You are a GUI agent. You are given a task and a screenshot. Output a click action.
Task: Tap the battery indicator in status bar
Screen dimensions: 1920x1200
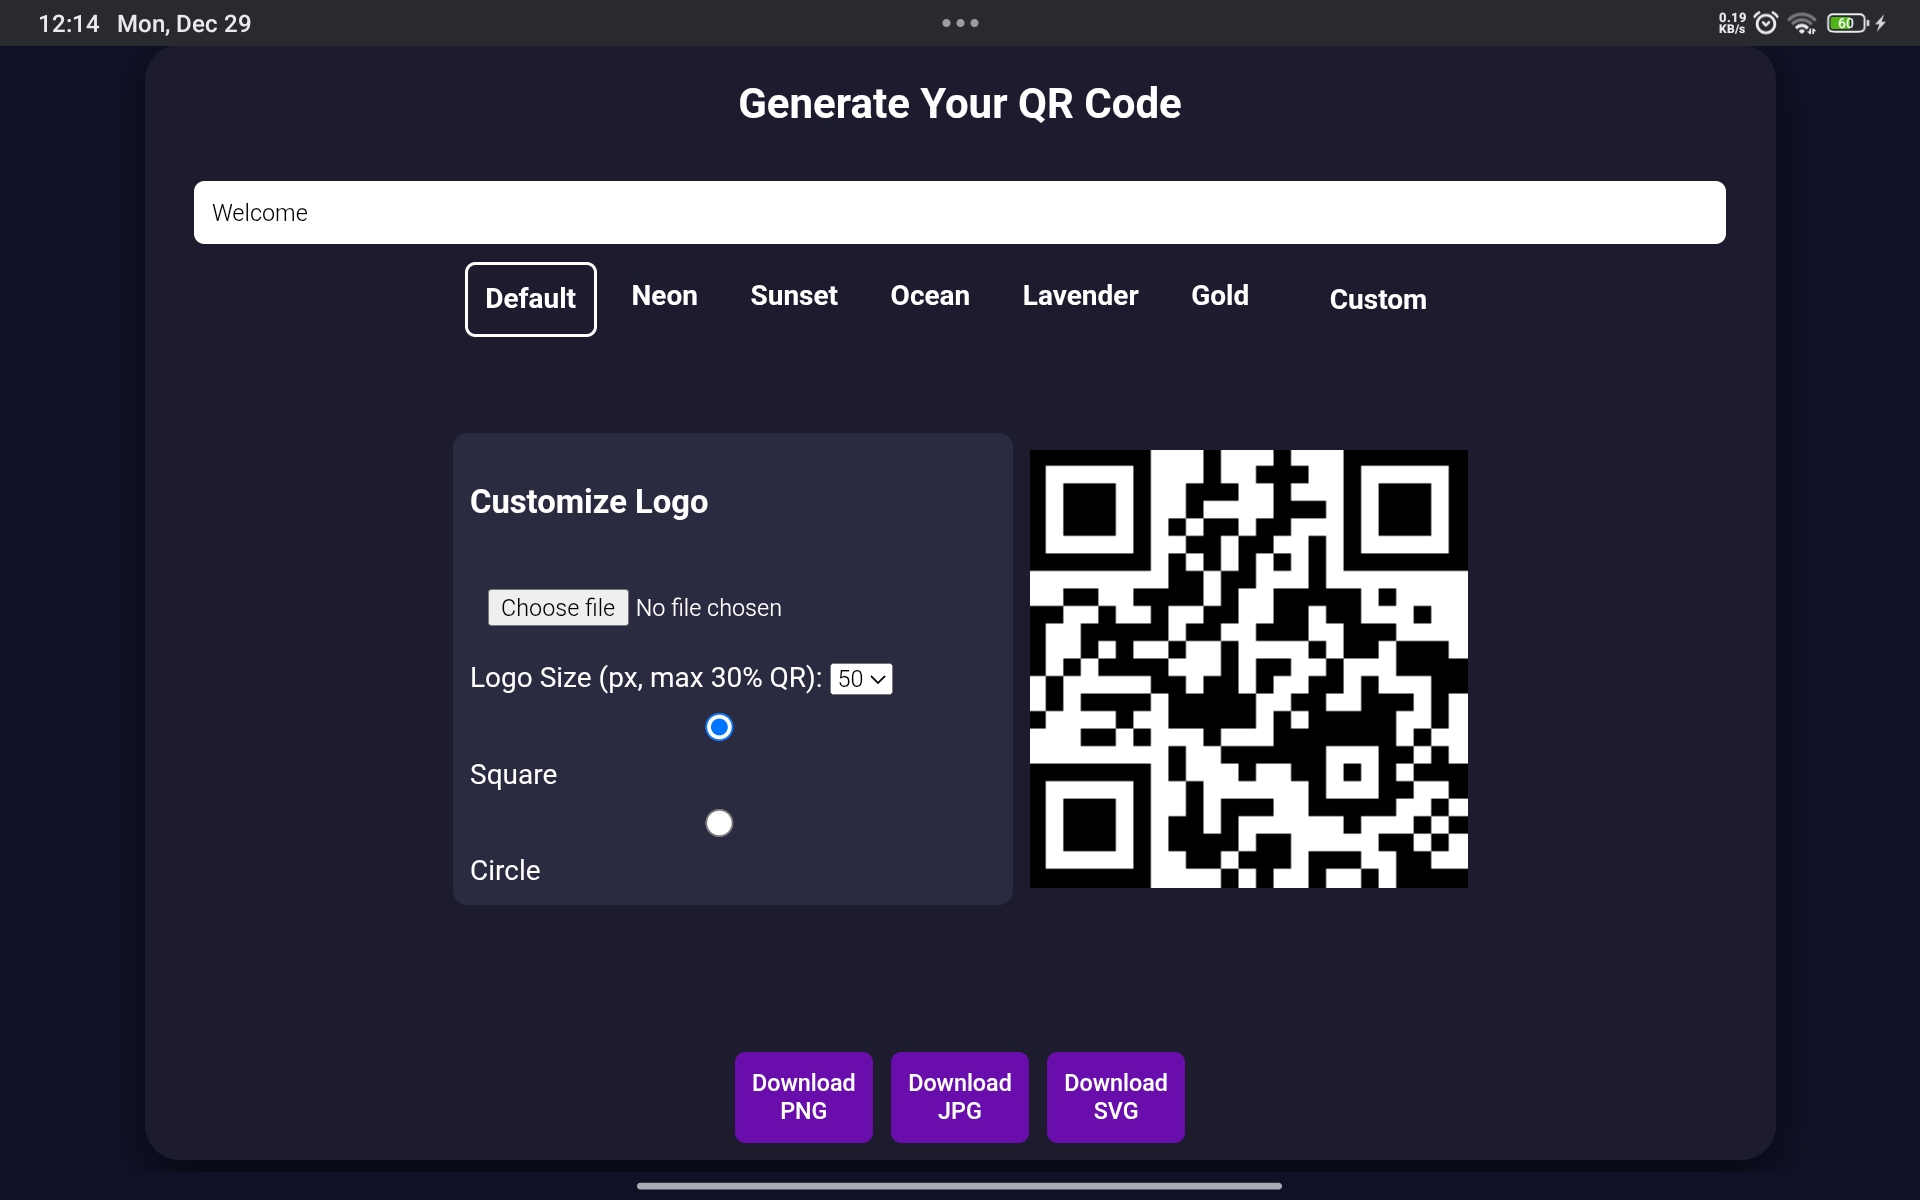point(1845,22)
